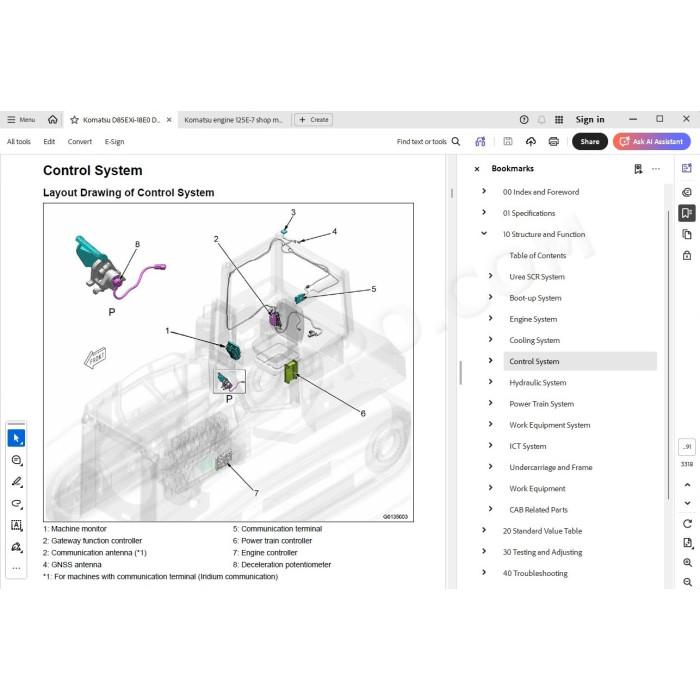Click the Create button
The image size is (700, 700).
click(313, 120)
